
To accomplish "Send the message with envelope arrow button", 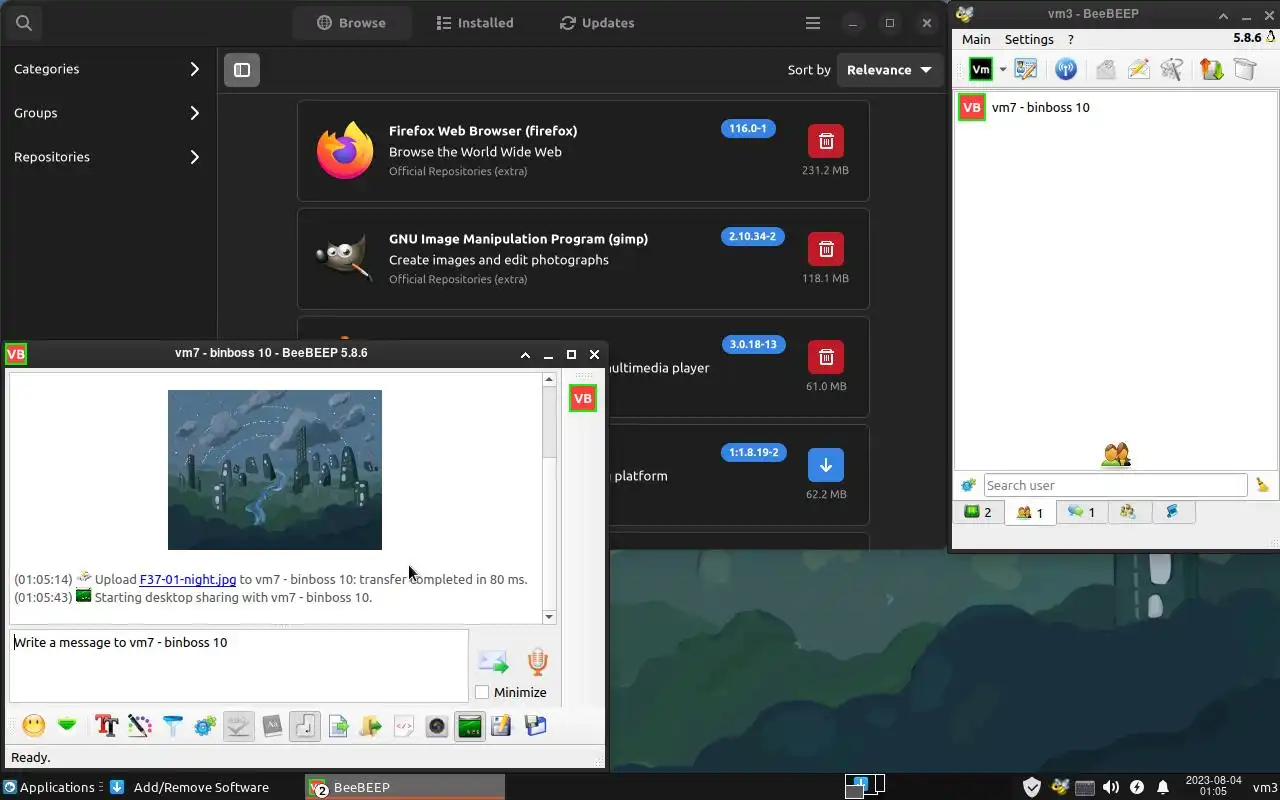I will (x=493, y=661).
